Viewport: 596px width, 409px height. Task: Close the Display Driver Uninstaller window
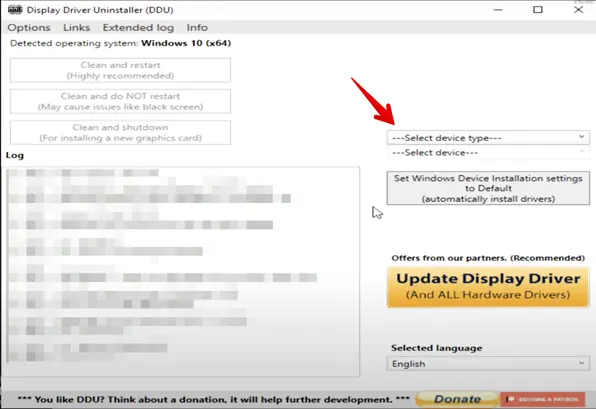(578, 10)
